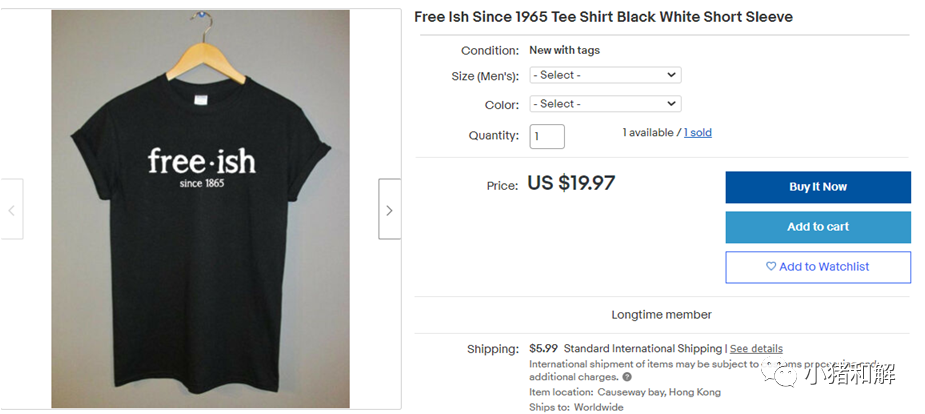Open the help icon beside additional charges
Screen dimensions: 925x414
click(627, 377)
